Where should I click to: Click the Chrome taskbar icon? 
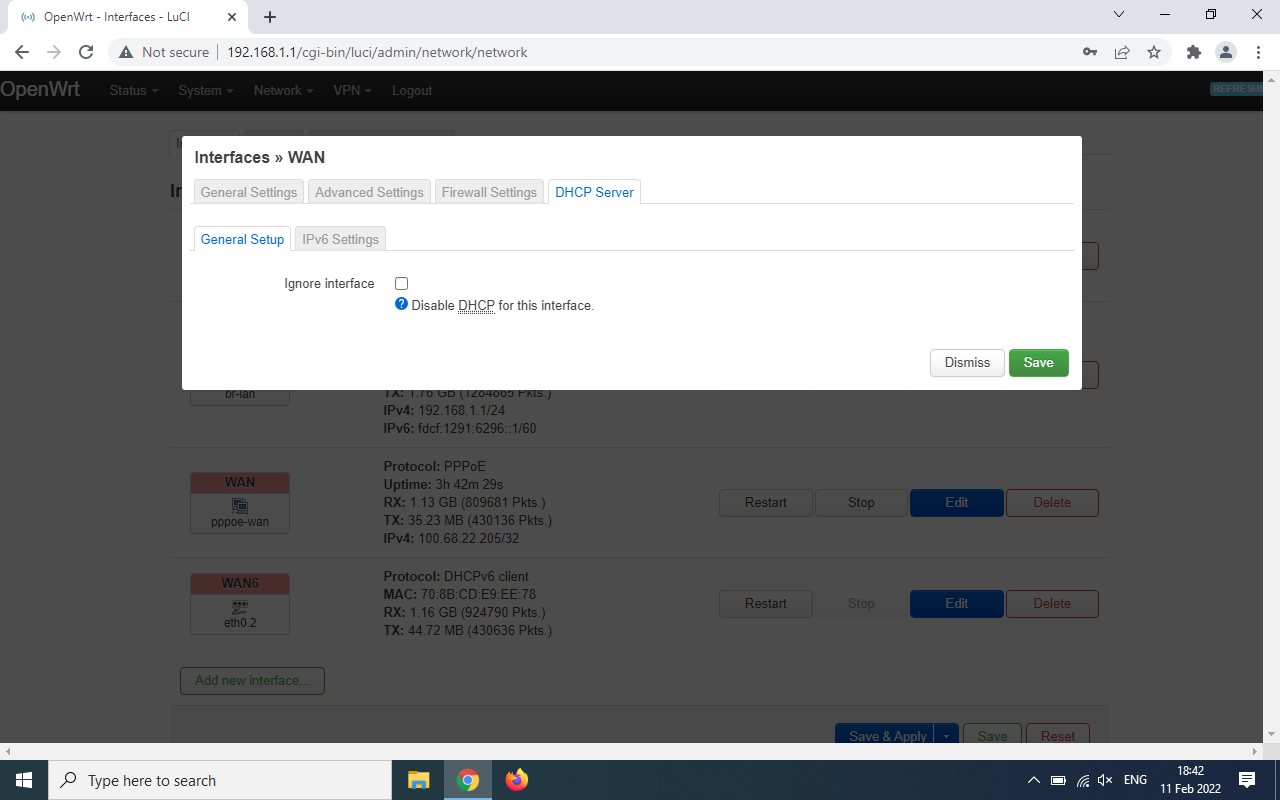point(467,780)
